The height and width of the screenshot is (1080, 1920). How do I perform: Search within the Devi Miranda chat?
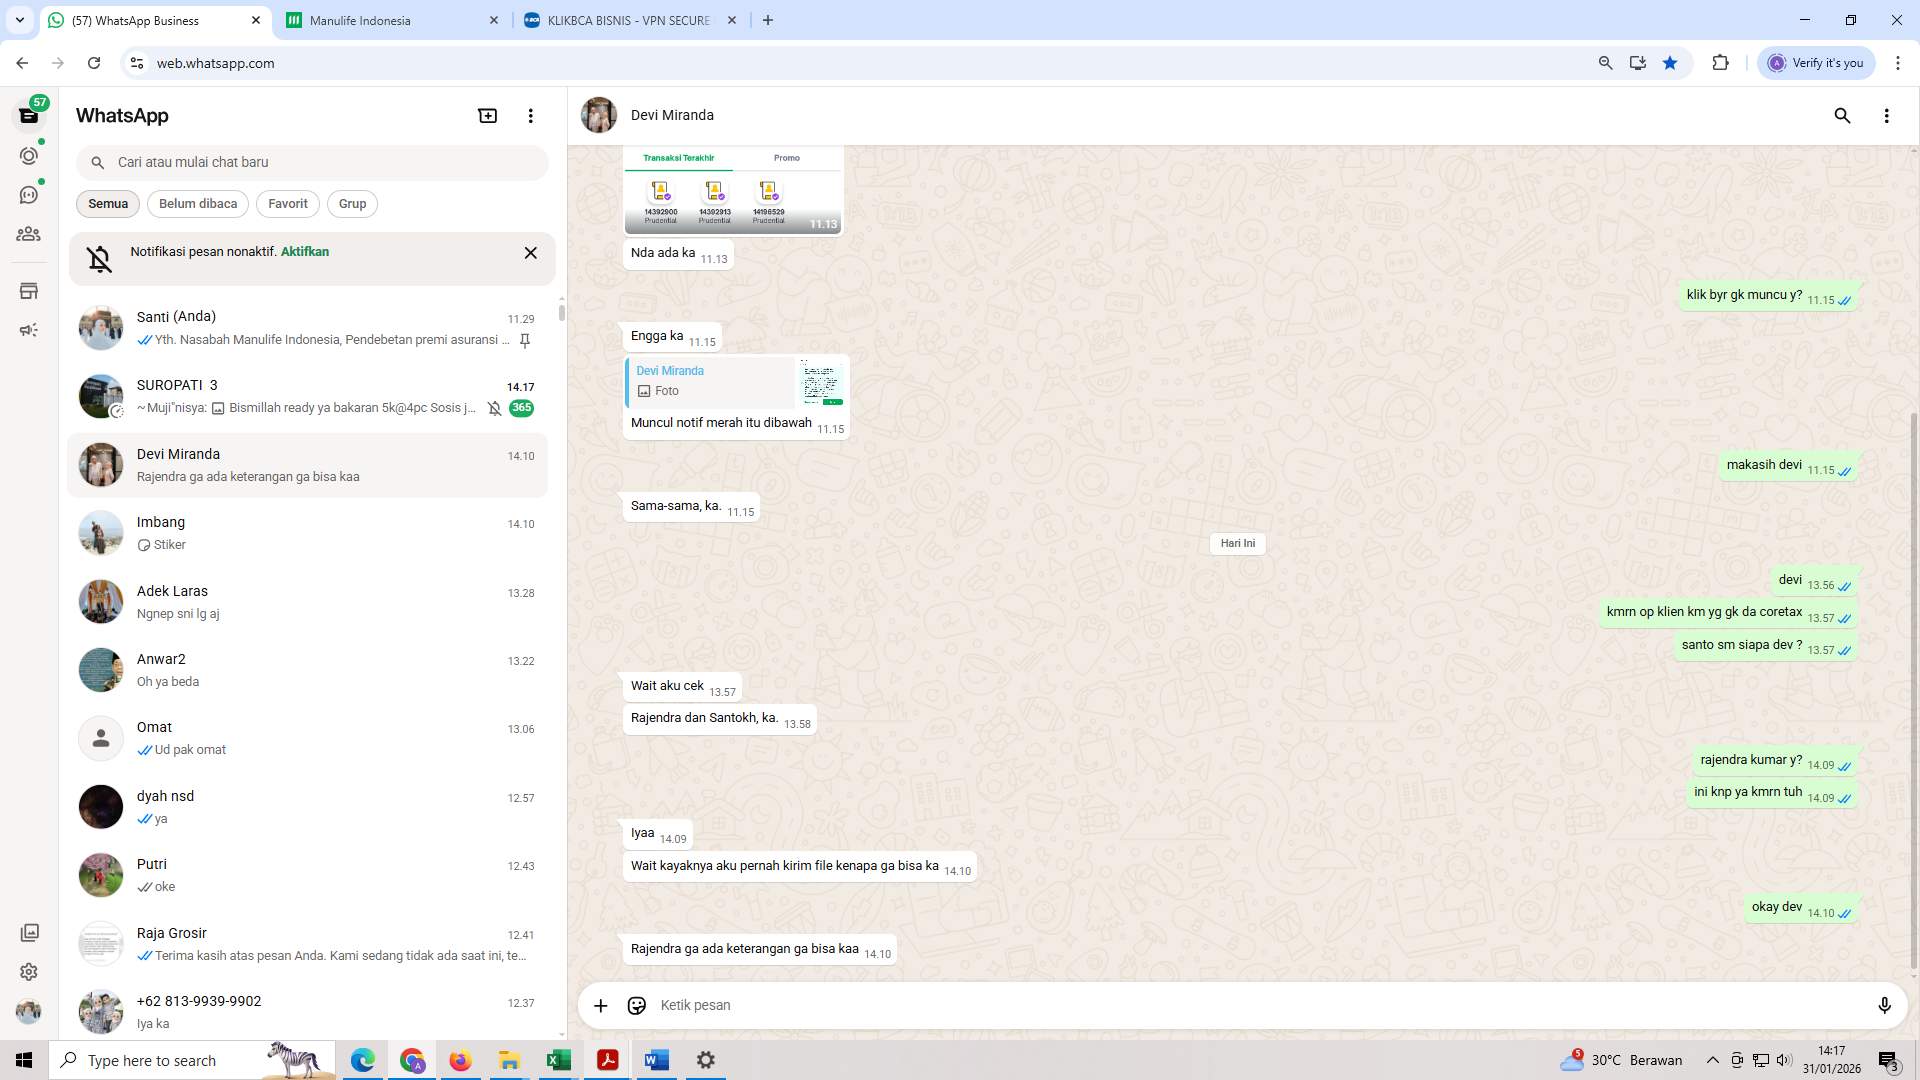1842,116
